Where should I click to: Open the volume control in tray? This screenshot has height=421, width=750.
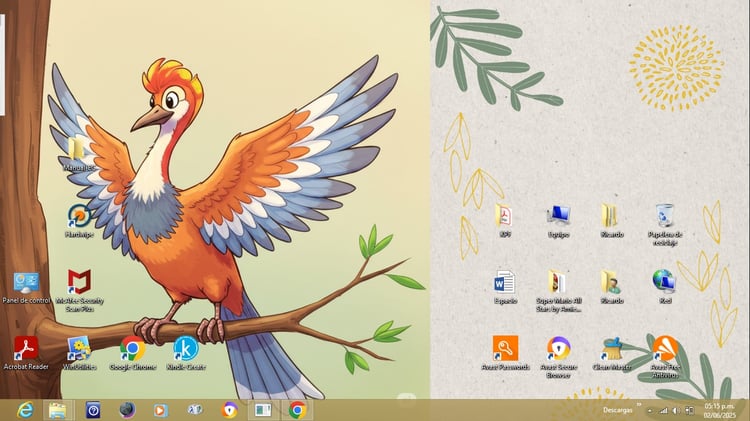676,410
